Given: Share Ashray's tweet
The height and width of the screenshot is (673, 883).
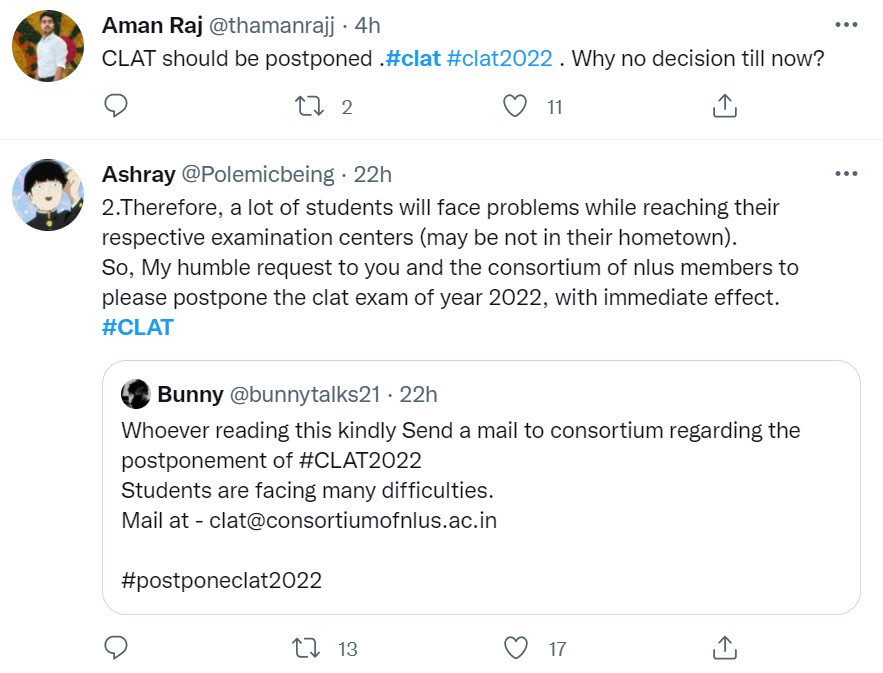Looking at the screenshot, I should 724,648.
